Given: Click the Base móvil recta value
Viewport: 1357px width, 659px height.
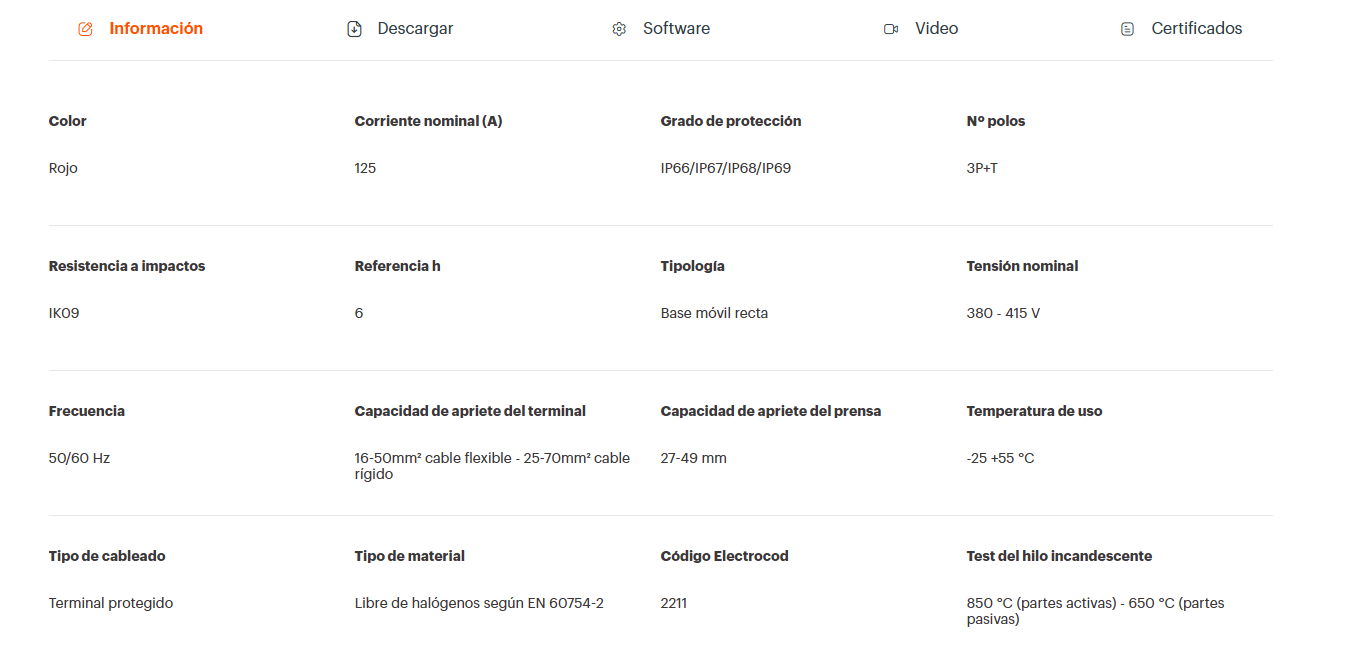Looking at the screenshot, I should [714, 313].
